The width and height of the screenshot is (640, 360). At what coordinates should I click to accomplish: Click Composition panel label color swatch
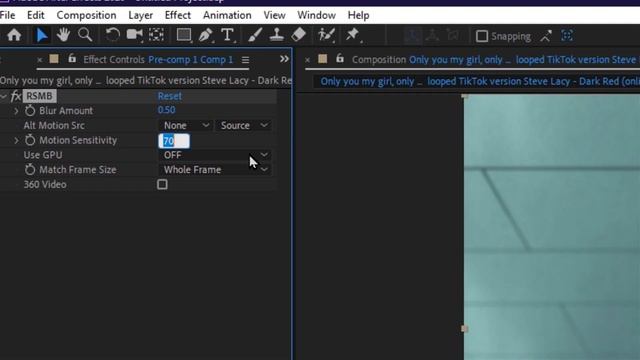(322, 59)
